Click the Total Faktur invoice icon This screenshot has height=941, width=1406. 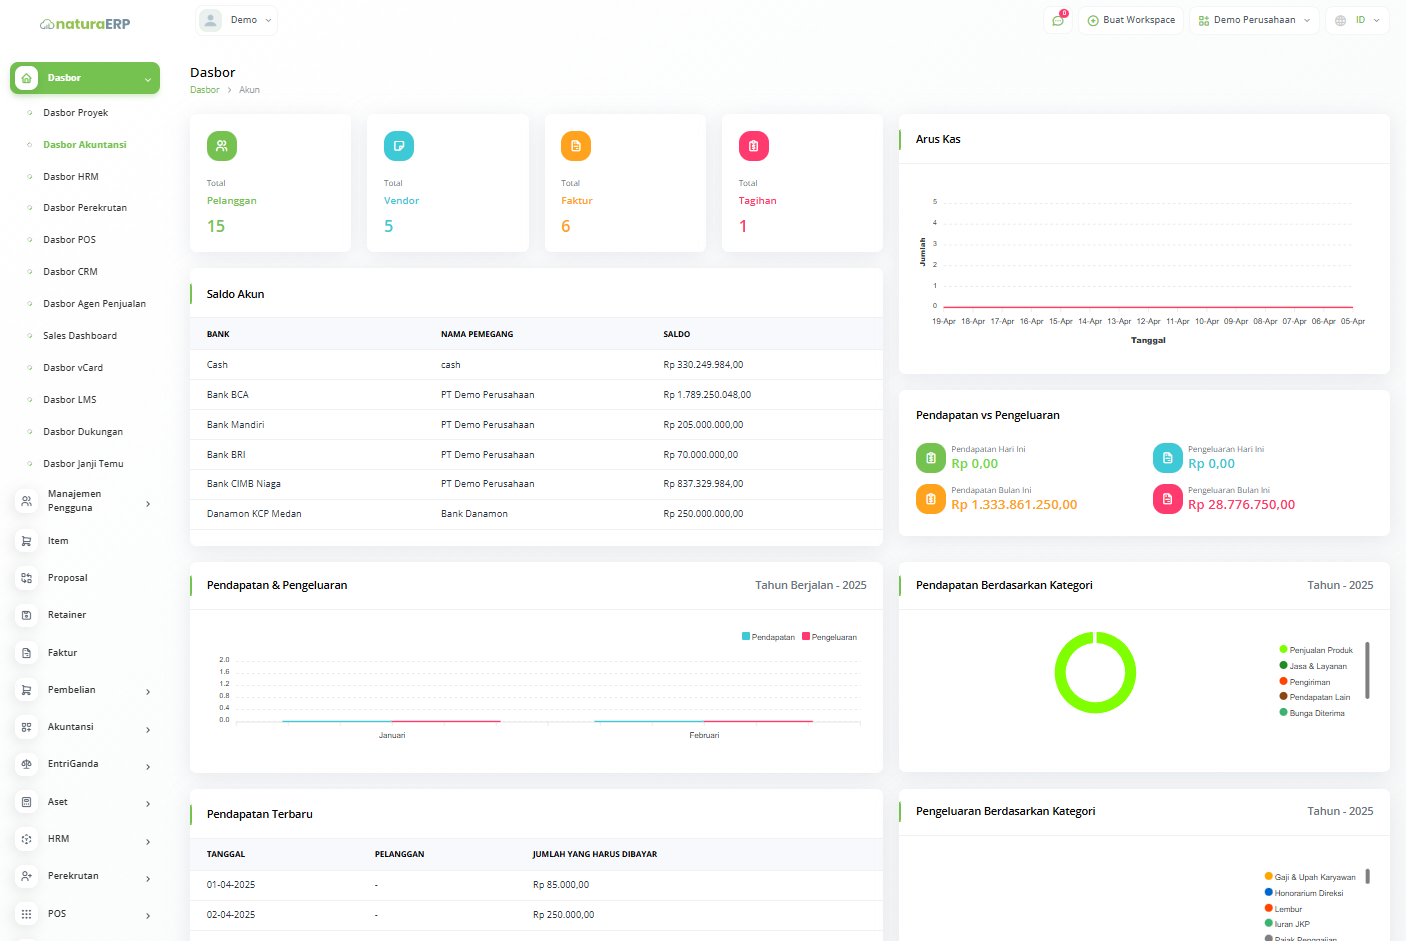click(575, 146)
